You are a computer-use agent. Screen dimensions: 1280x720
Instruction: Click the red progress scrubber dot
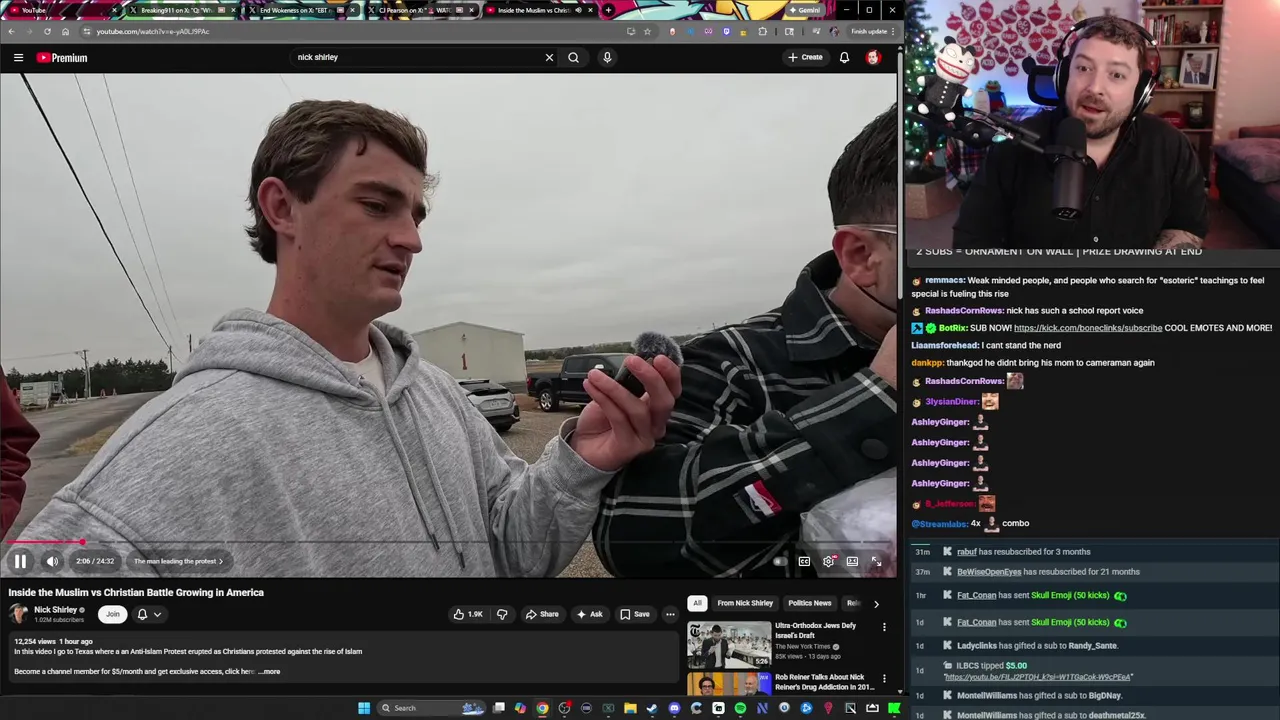pos(82,543)
